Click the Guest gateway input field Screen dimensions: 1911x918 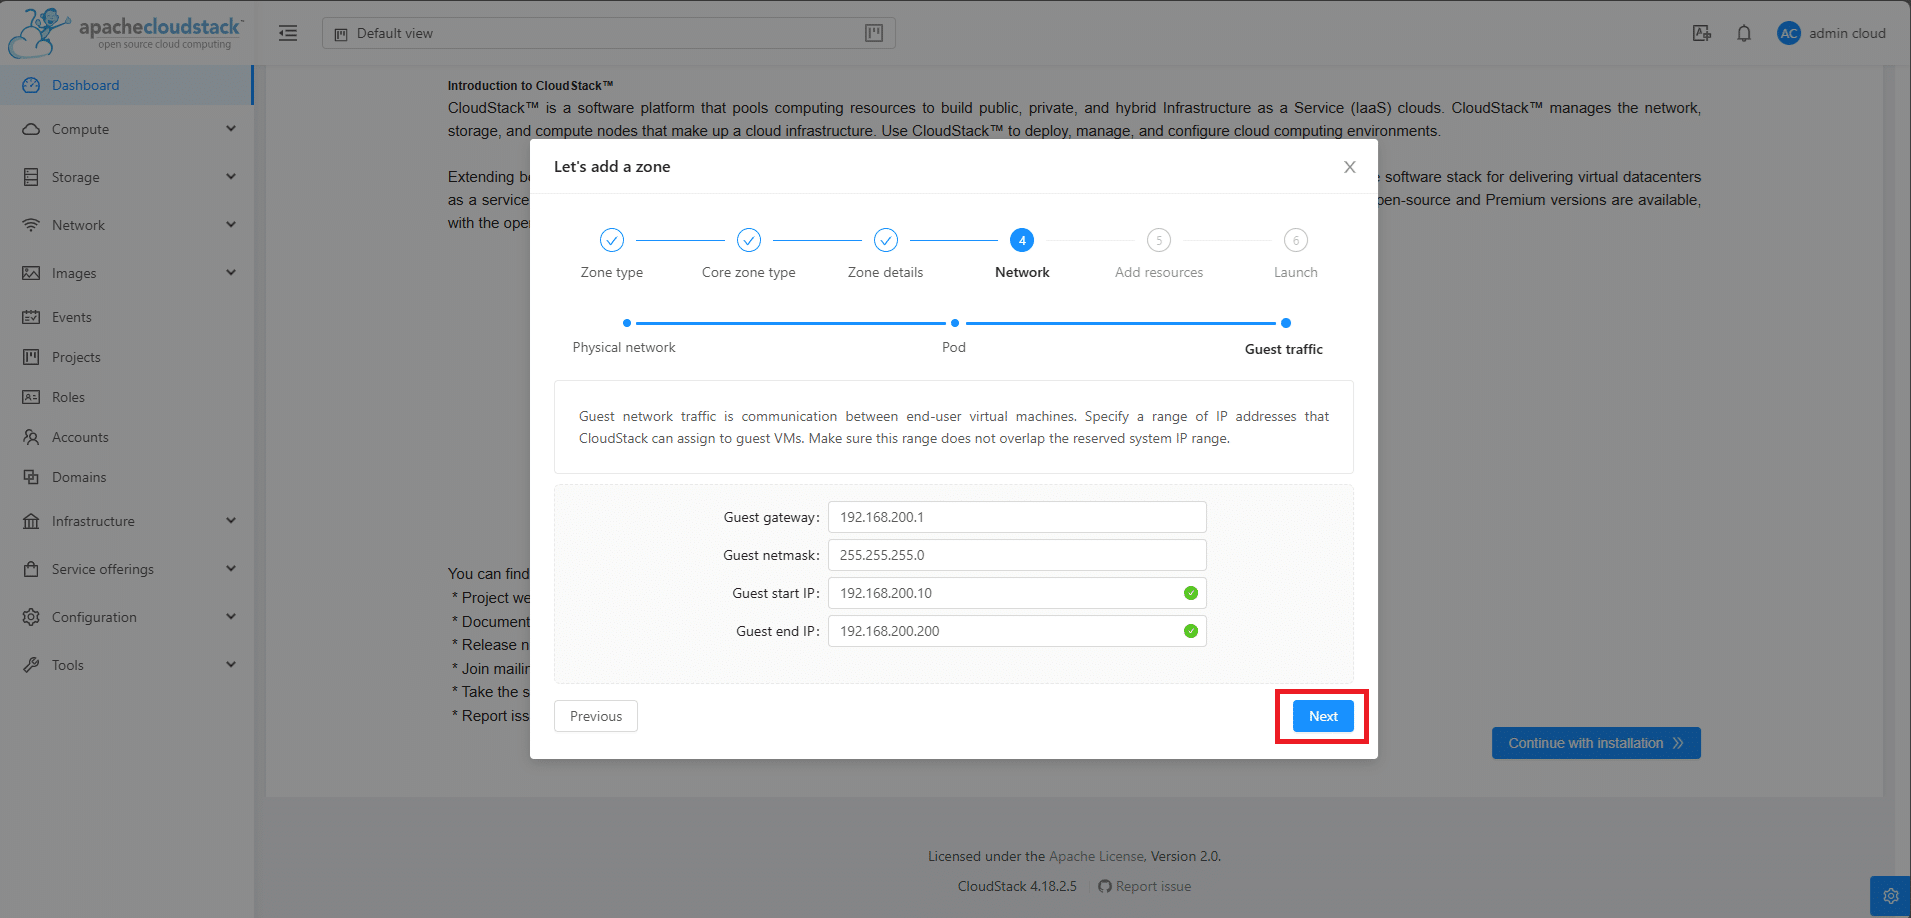point(1017,517)
